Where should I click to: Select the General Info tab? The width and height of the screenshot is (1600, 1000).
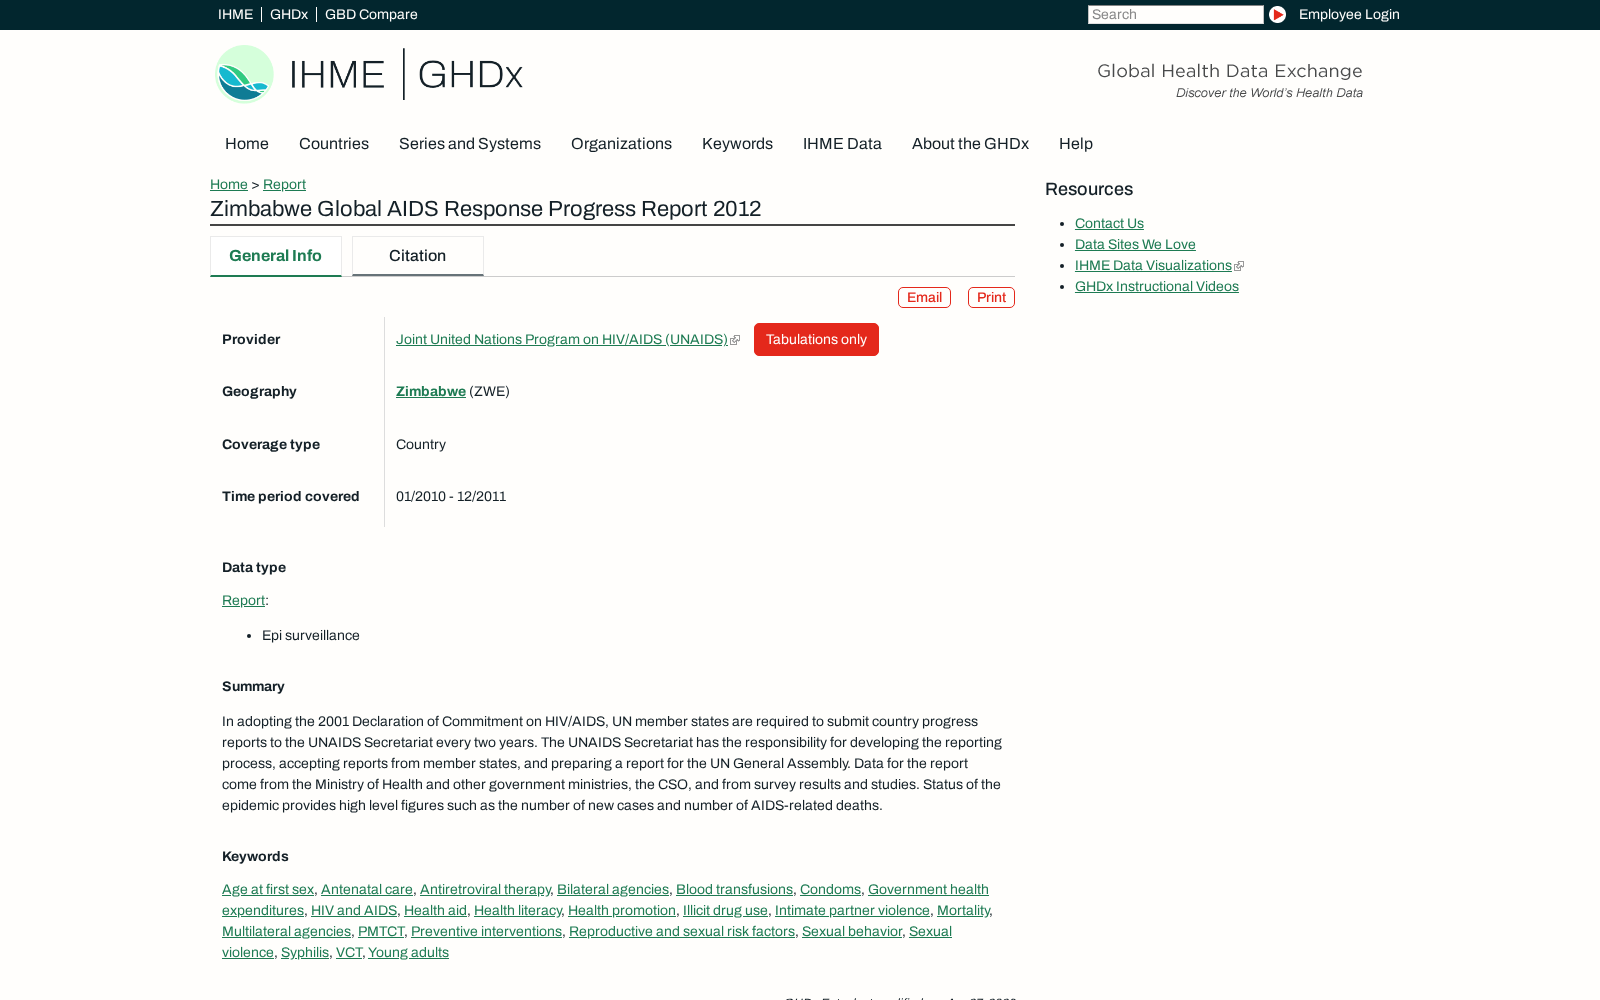tap(275, 256)
